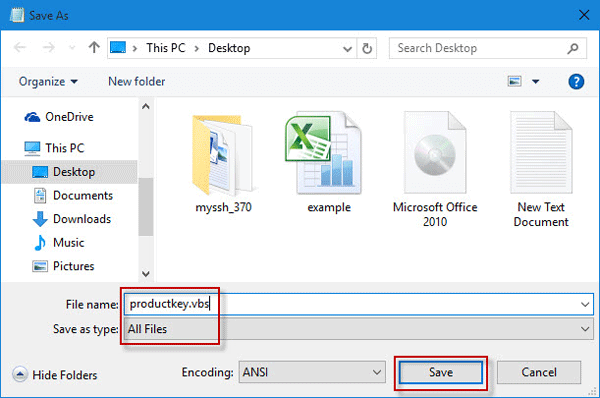Open the Save as type combo box
This screenshot has width=600, height=398.
tap(359, 329)
